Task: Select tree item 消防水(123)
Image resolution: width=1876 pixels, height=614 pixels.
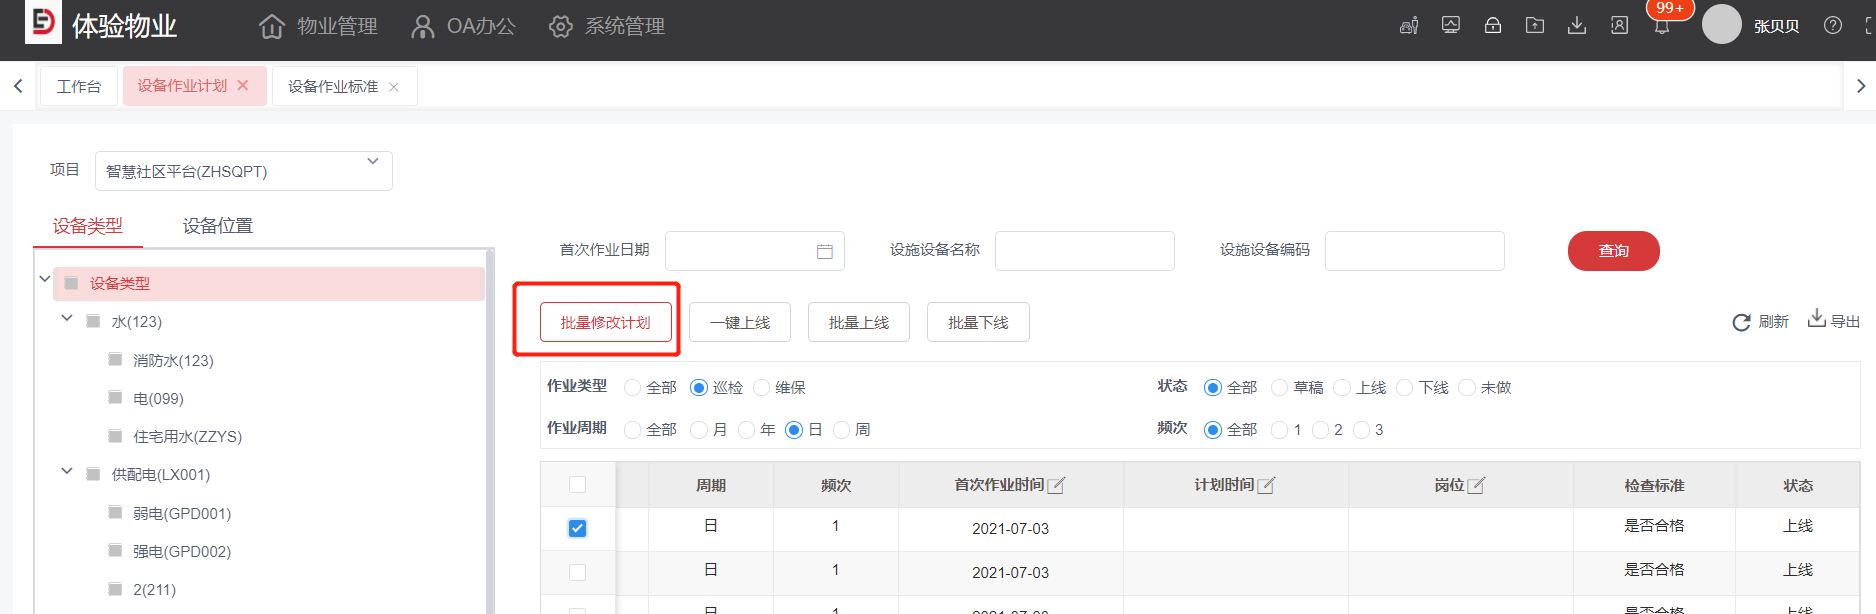Action: (173, 361)
